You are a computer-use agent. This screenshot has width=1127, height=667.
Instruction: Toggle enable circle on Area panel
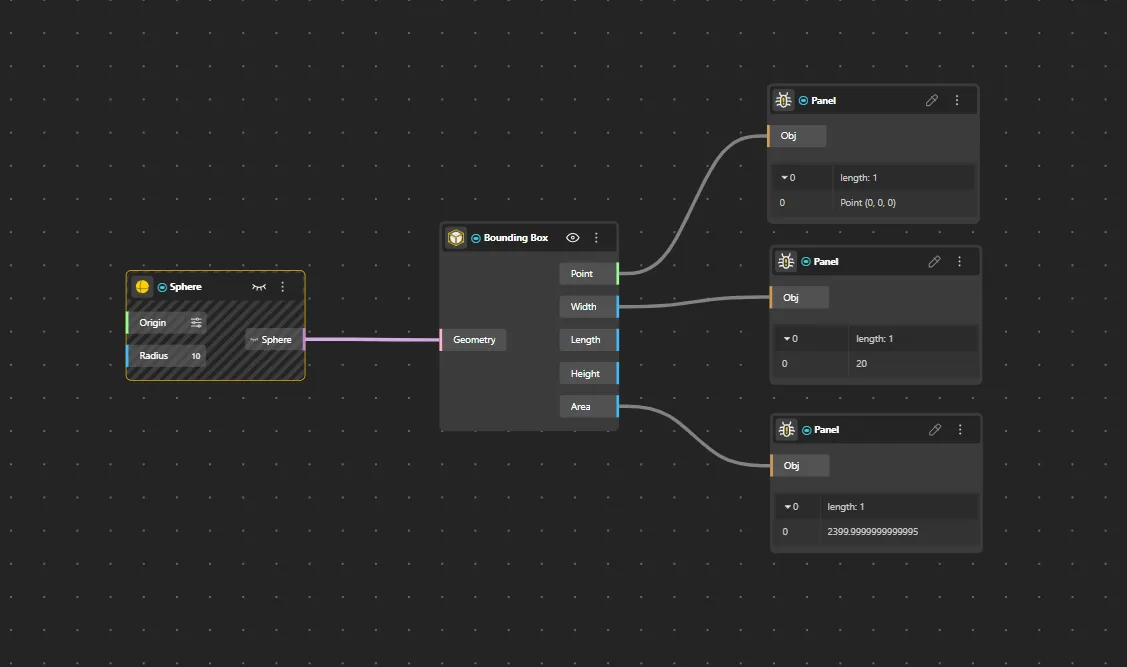pyautogui.click(x=806, y=430)
